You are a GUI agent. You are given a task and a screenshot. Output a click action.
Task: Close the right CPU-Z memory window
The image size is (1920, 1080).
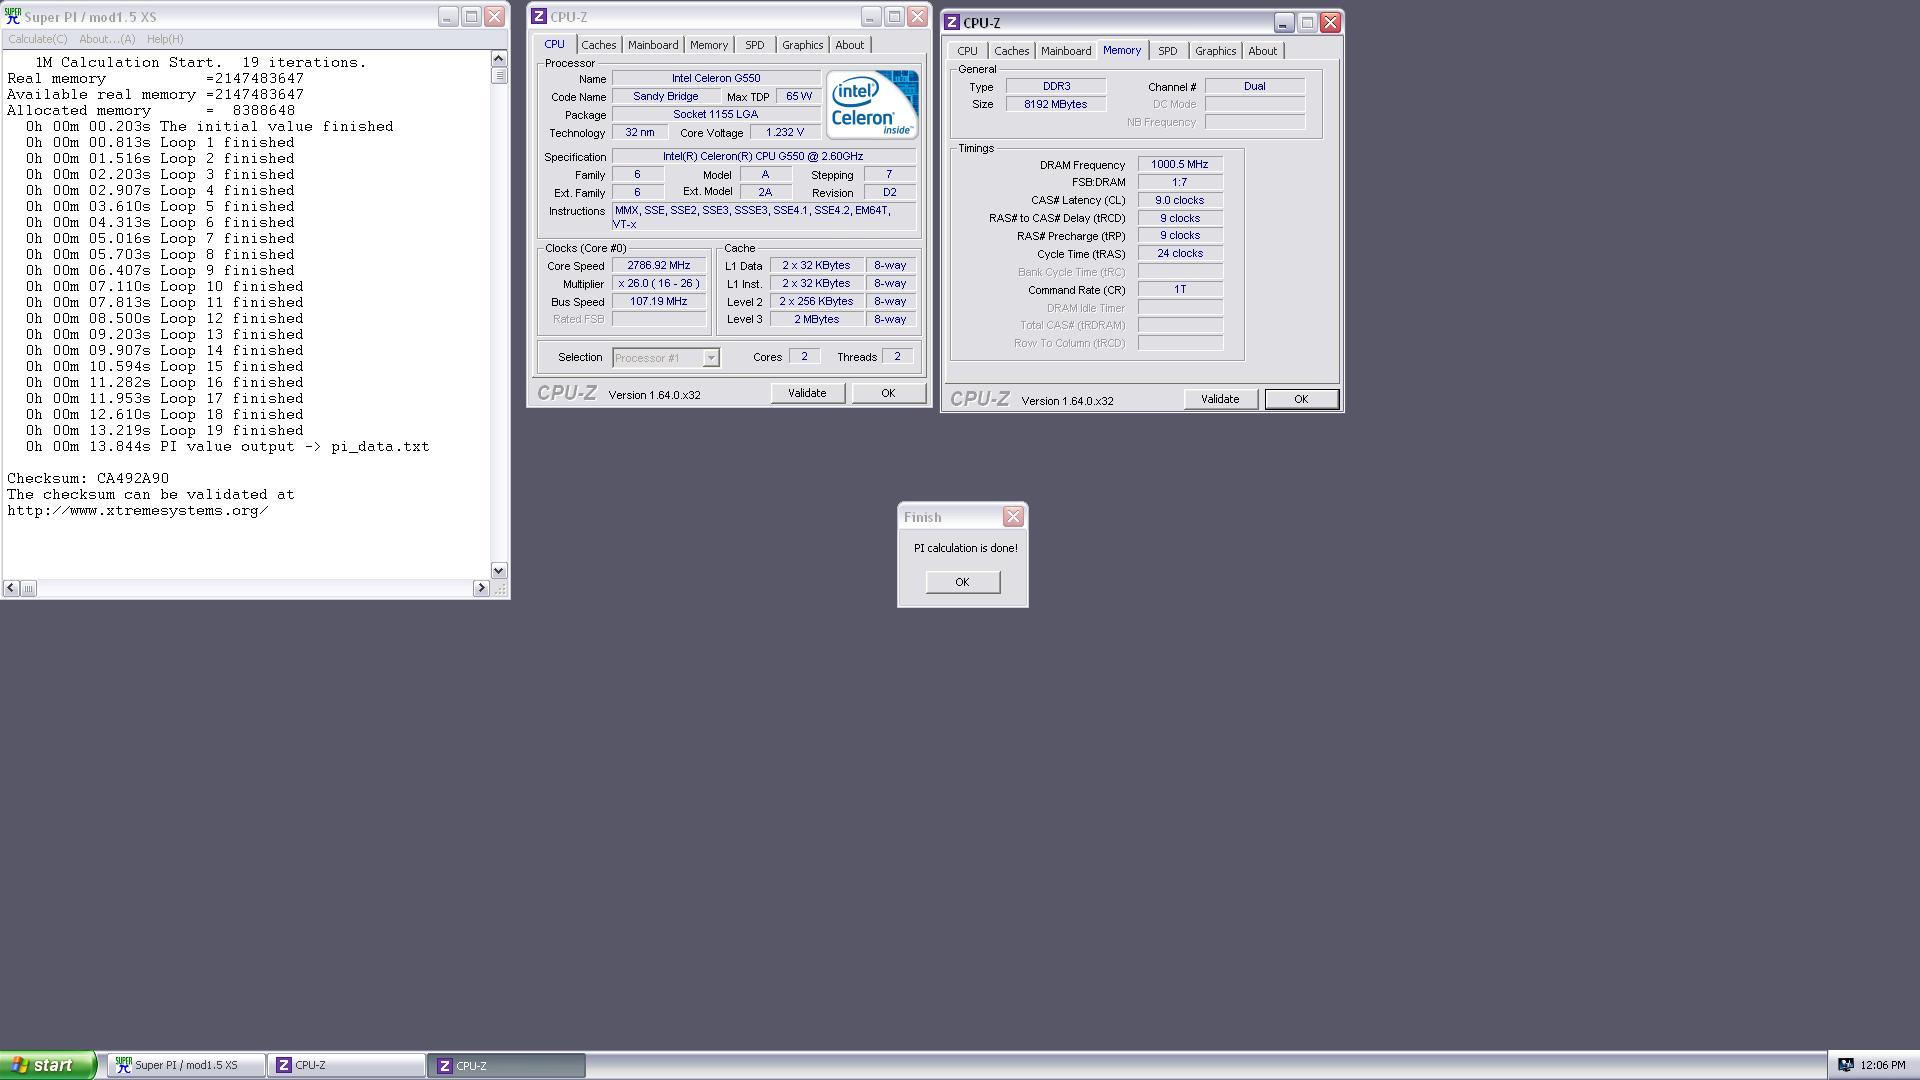[1330, 22]
